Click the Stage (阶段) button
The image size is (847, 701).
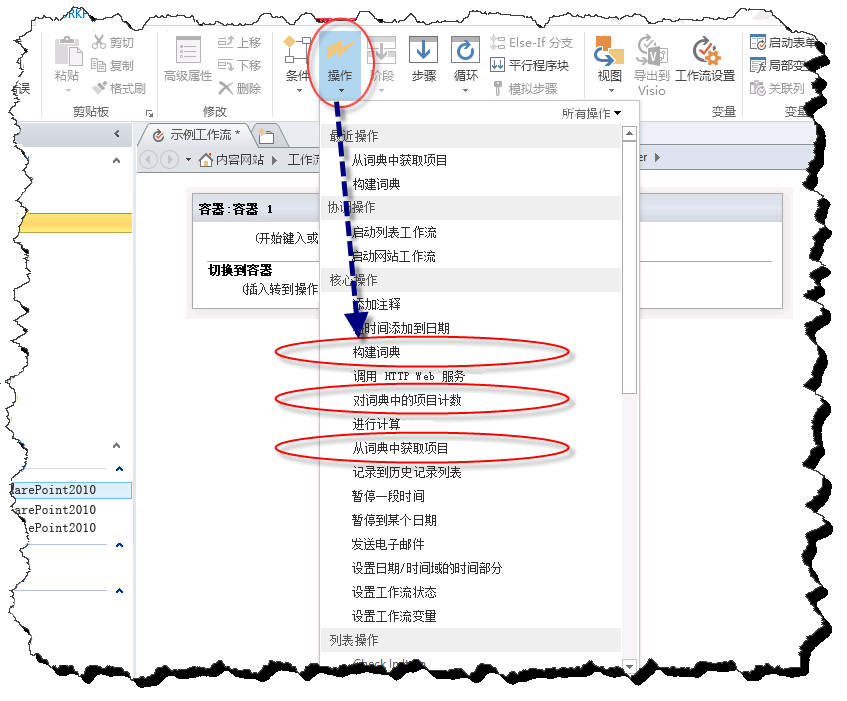coord(382,64)
